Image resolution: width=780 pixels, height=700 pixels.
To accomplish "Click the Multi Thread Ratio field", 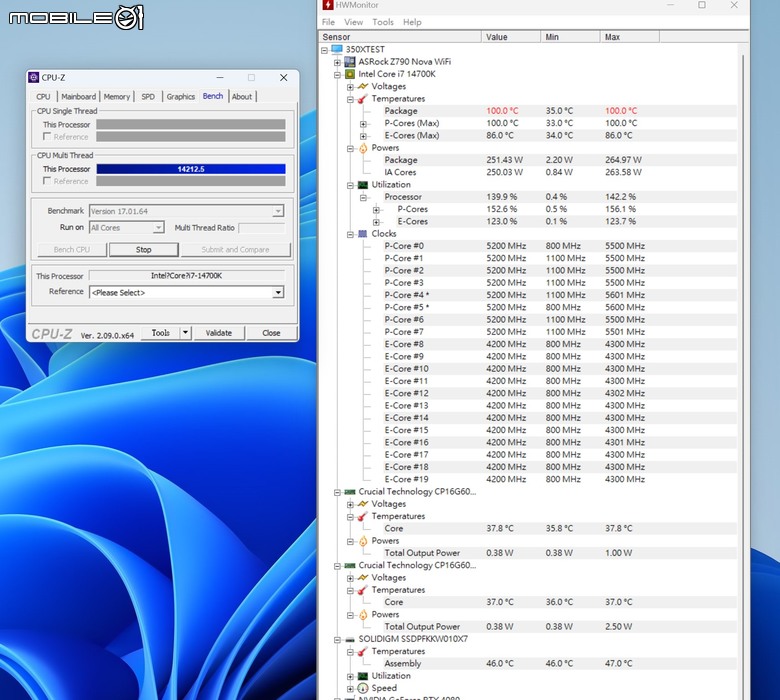I will tap(262, 228).
